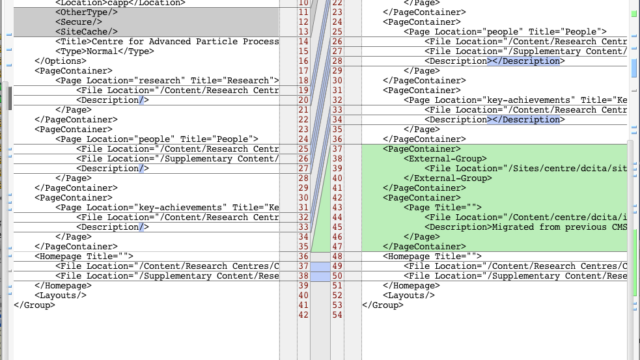Click left pane key-achievements Page line 31
The width and height of the screenshot is (640, 360).
click(167, 207)
